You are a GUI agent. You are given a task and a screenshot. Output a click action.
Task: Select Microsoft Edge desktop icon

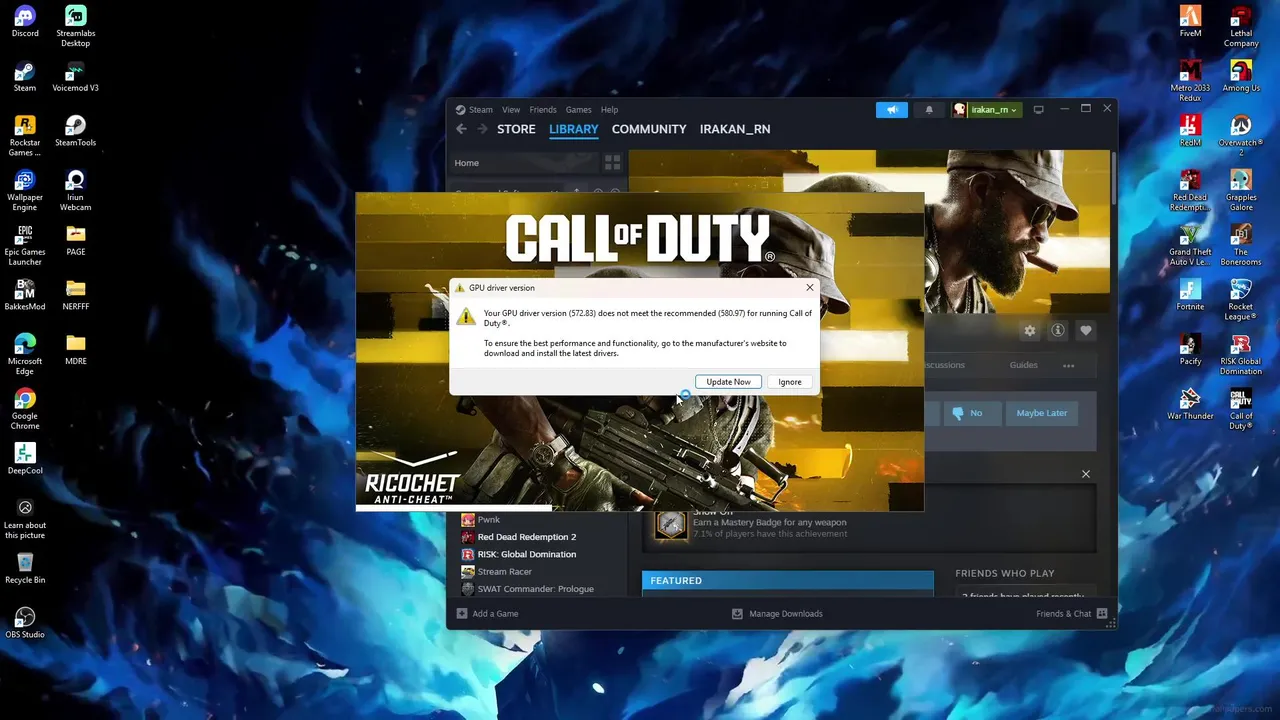[x=25, y=355]
